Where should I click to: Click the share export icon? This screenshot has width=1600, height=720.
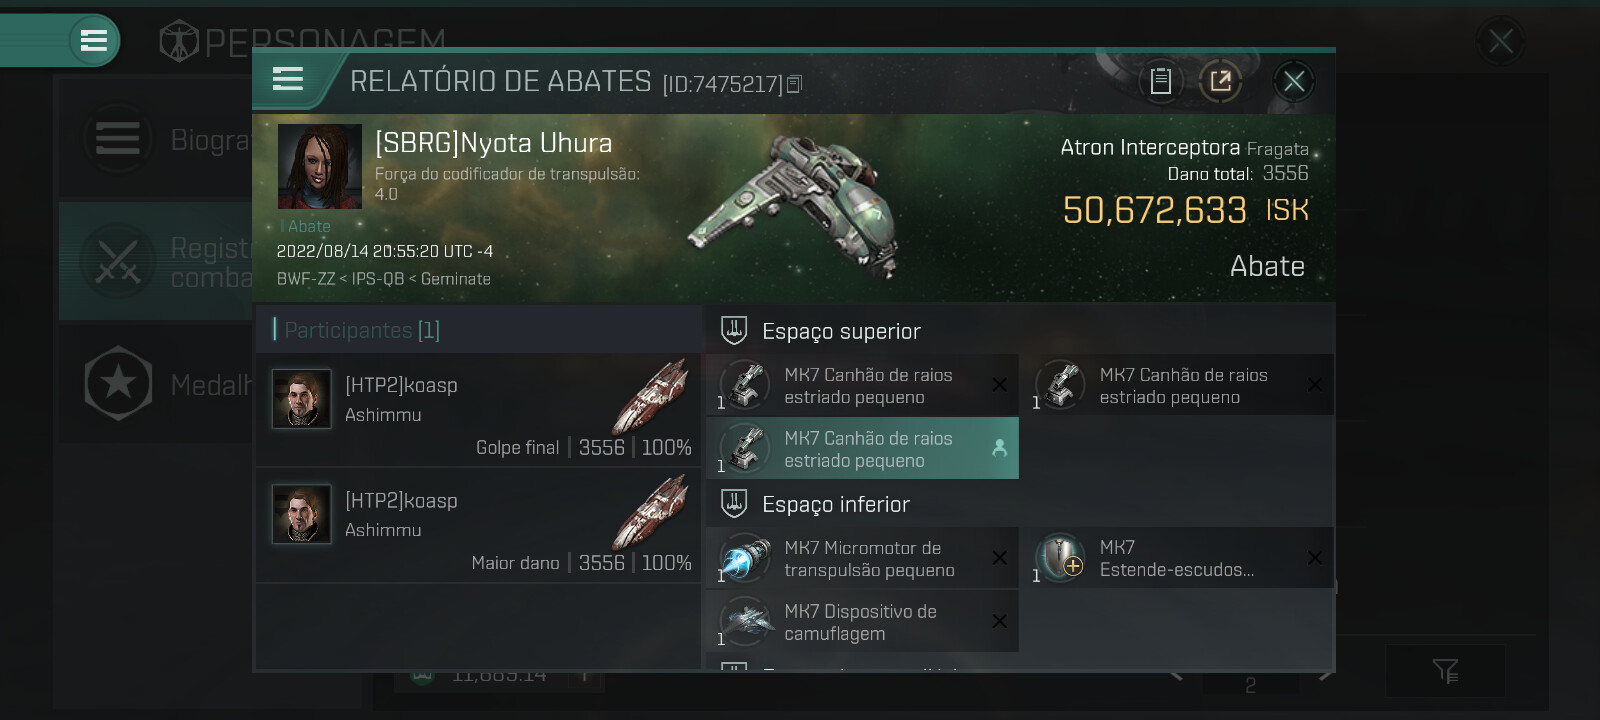tap(1220, 81)
